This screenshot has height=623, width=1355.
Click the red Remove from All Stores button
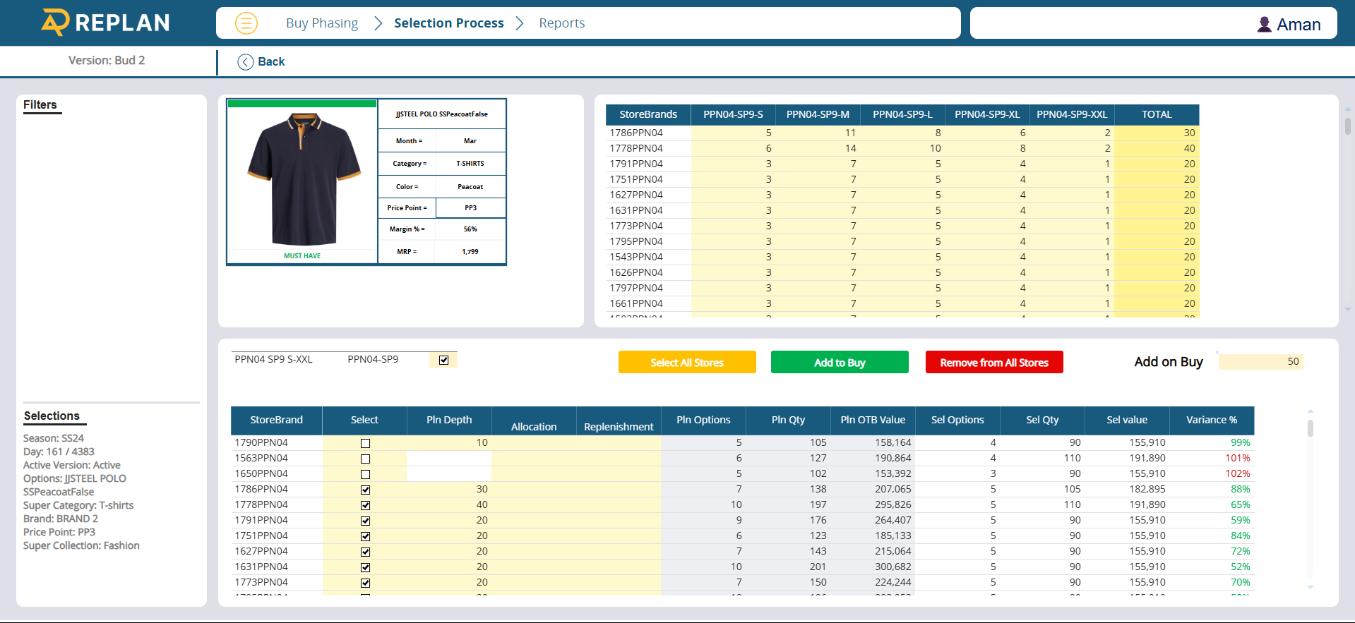tap(994, 362)
